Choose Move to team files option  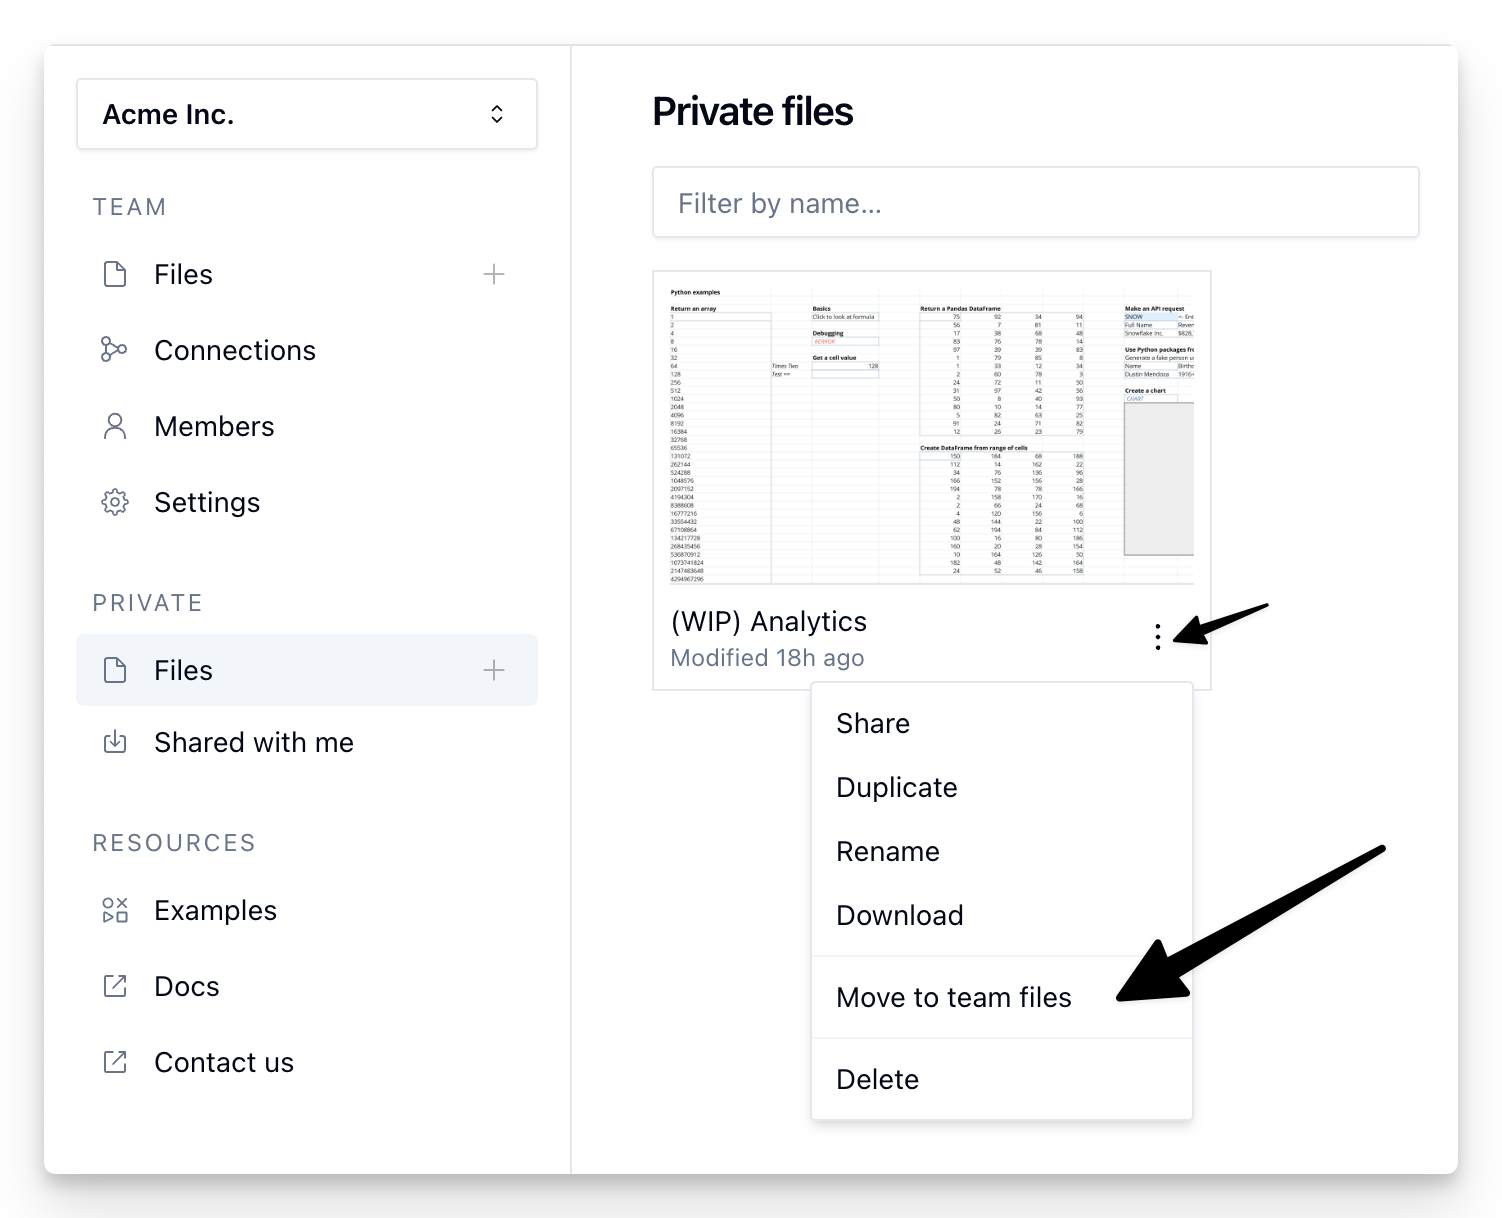(953, 998)
